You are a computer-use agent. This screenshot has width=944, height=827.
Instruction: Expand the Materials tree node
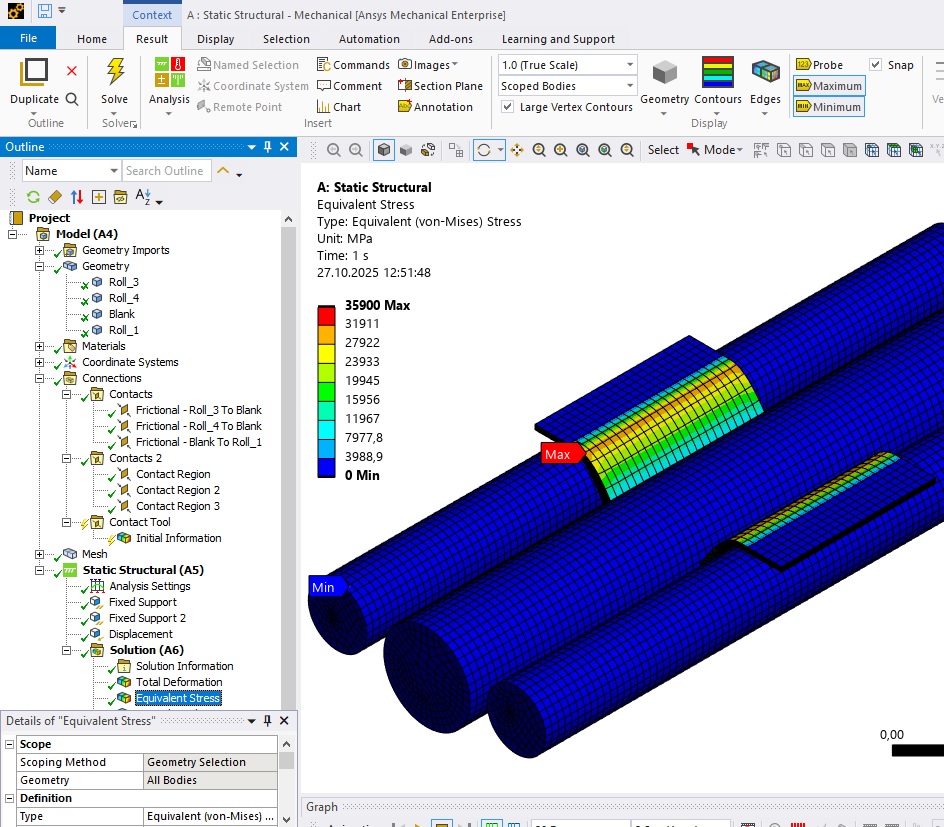coord(40,346)
